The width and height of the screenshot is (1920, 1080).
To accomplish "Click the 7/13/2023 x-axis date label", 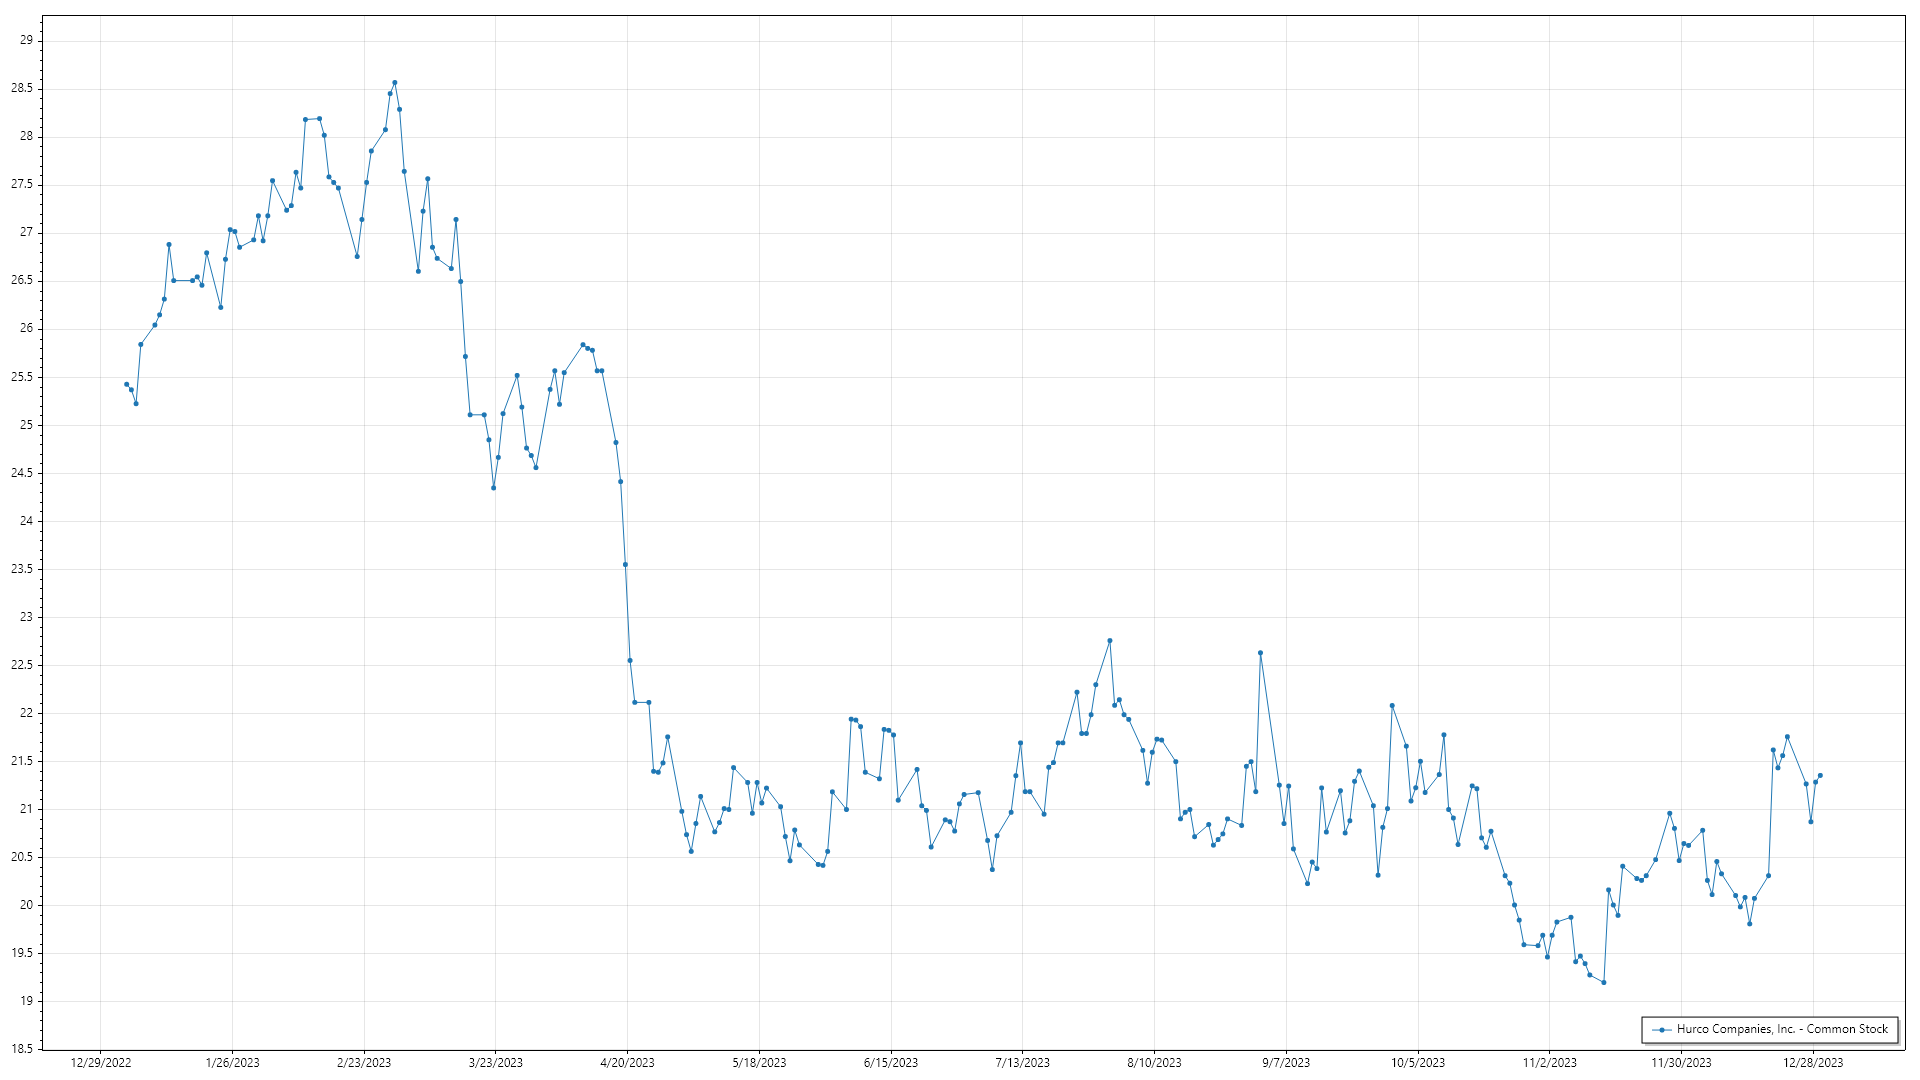I will pos(1022,1063).
